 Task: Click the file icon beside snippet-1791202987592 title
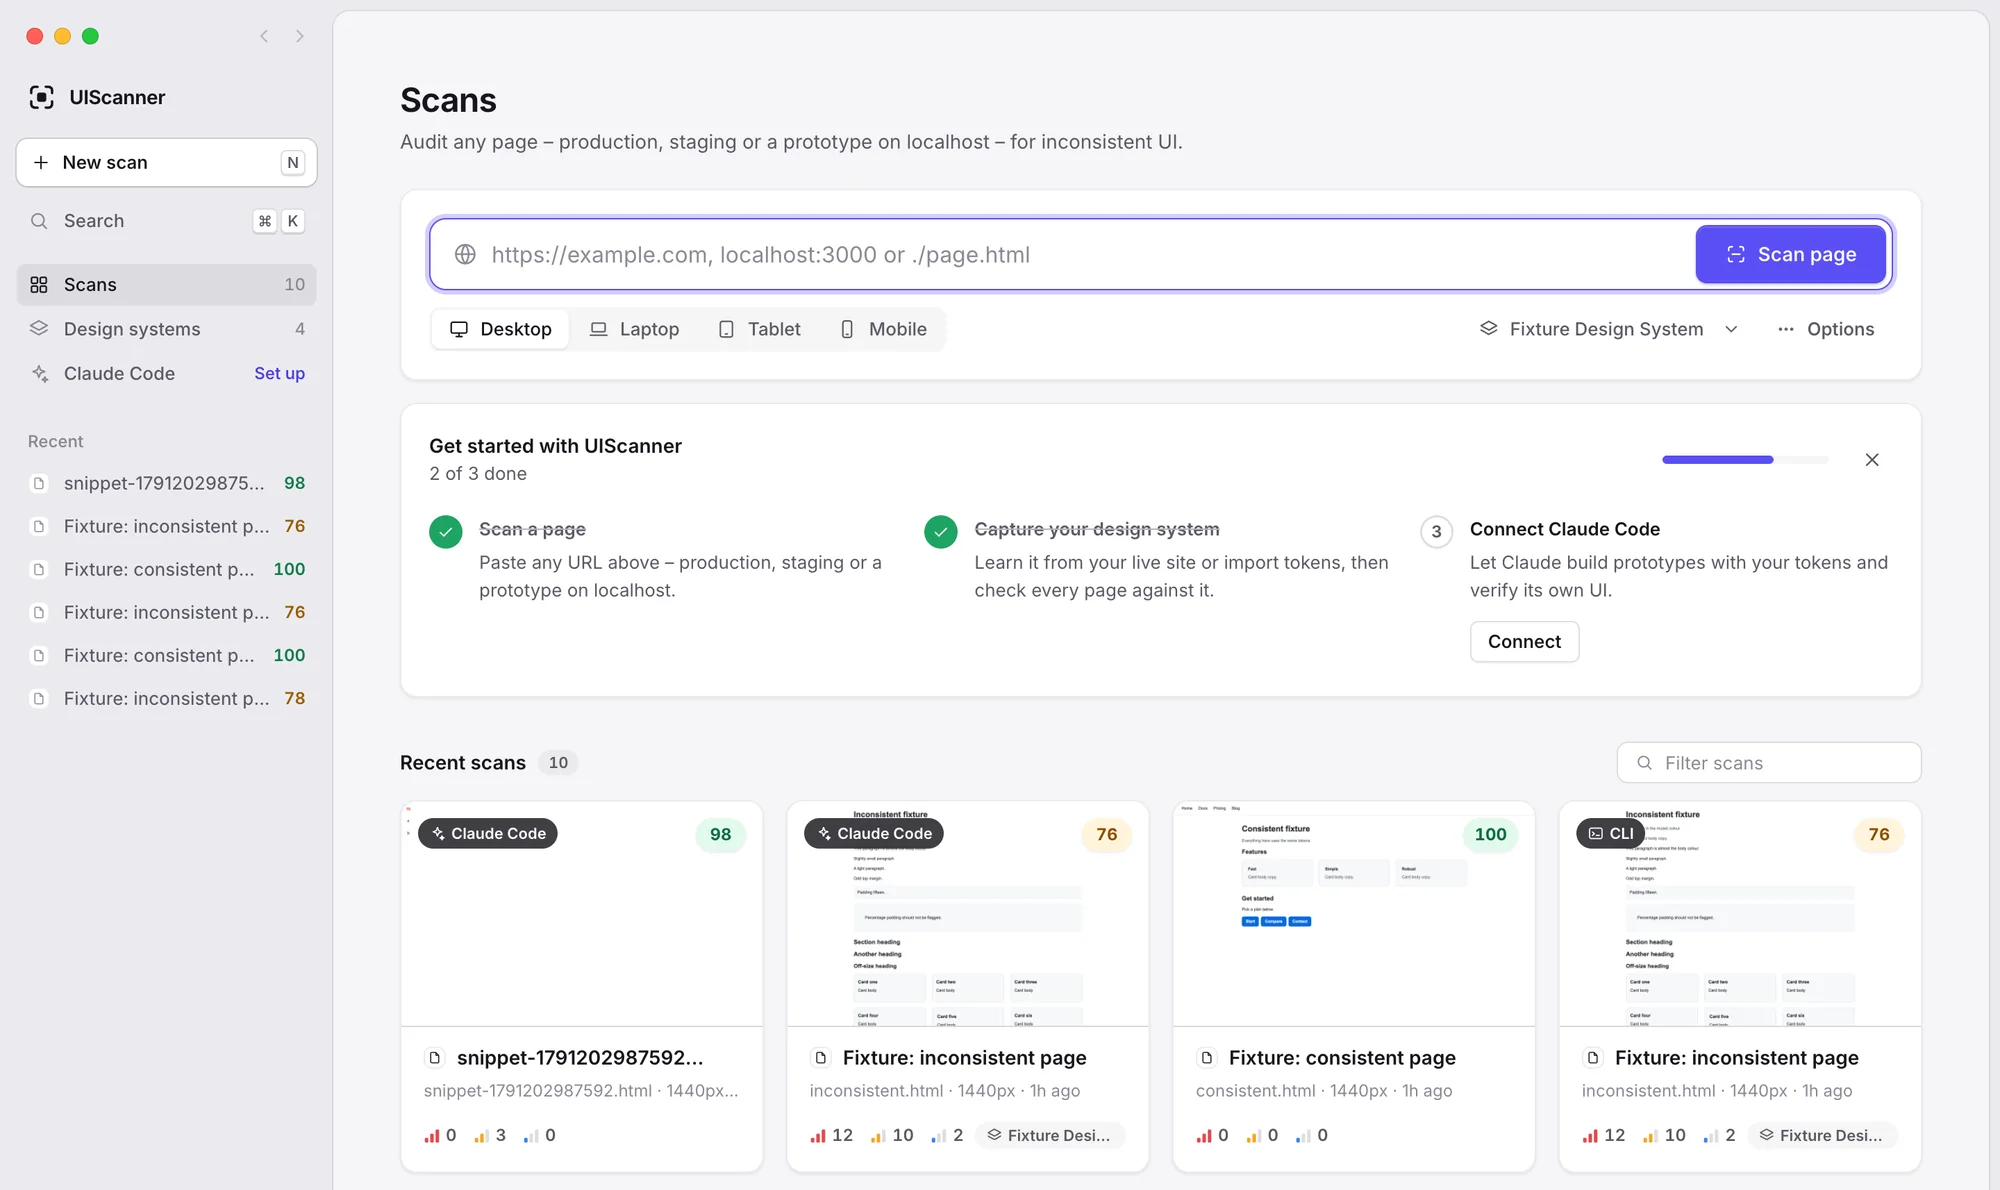pyautogui.click(x=435, y=1058)
